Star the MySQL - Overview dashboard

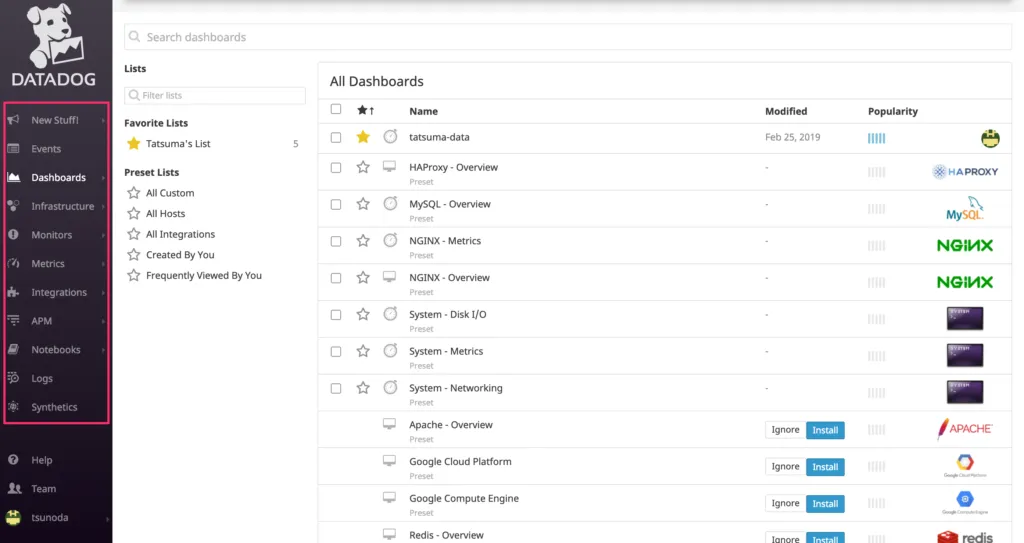tap(363, 204)
